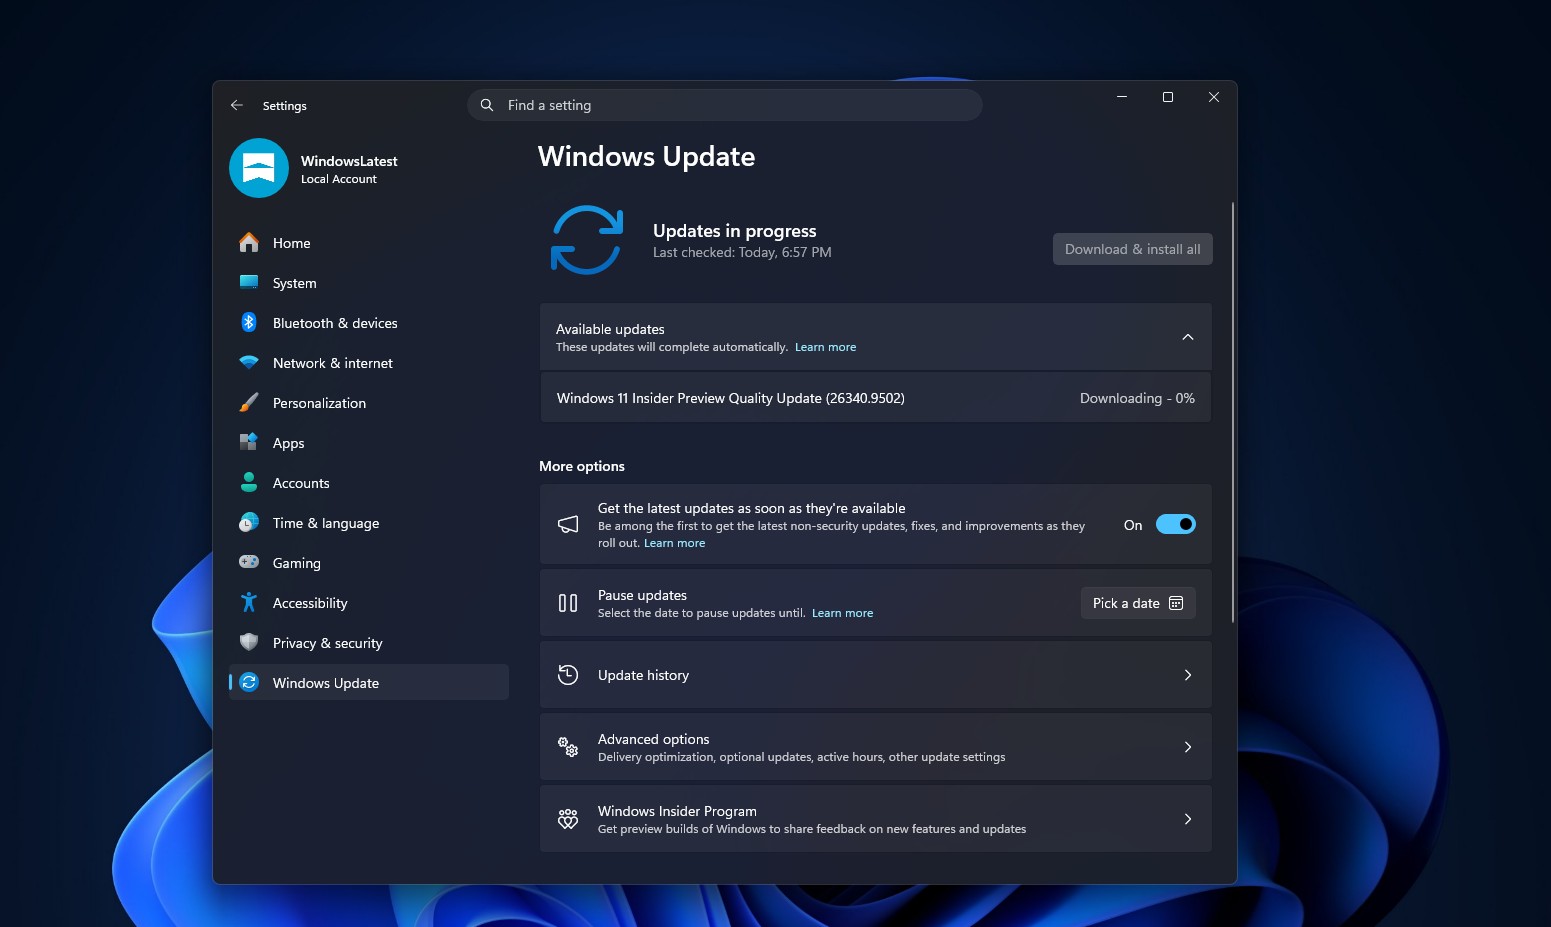Select Apps in the sidebar
The image size is (1551, 927).
coord(369,443)
